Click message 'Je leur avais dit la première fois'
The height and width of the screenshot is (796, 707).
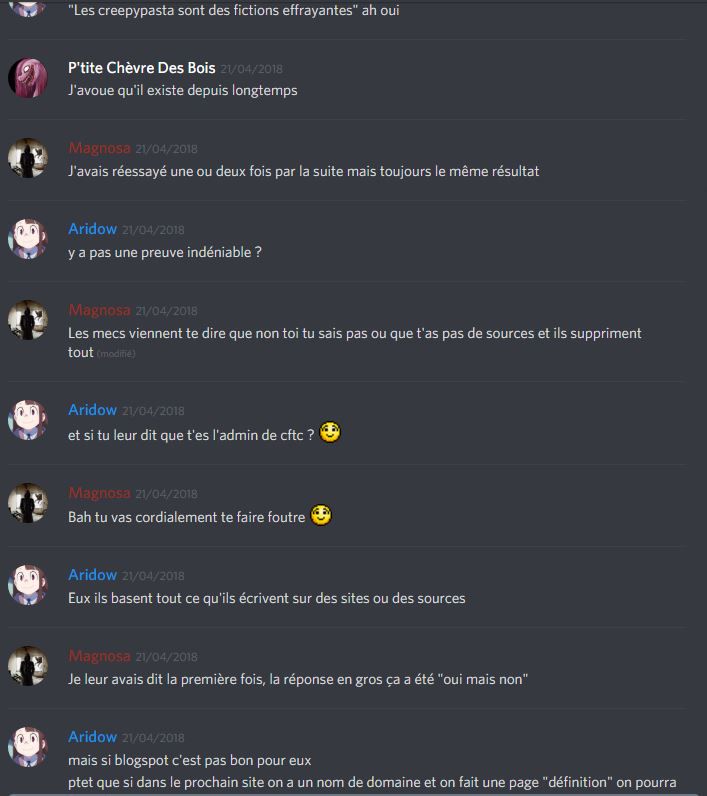click(x=298, y=679)
